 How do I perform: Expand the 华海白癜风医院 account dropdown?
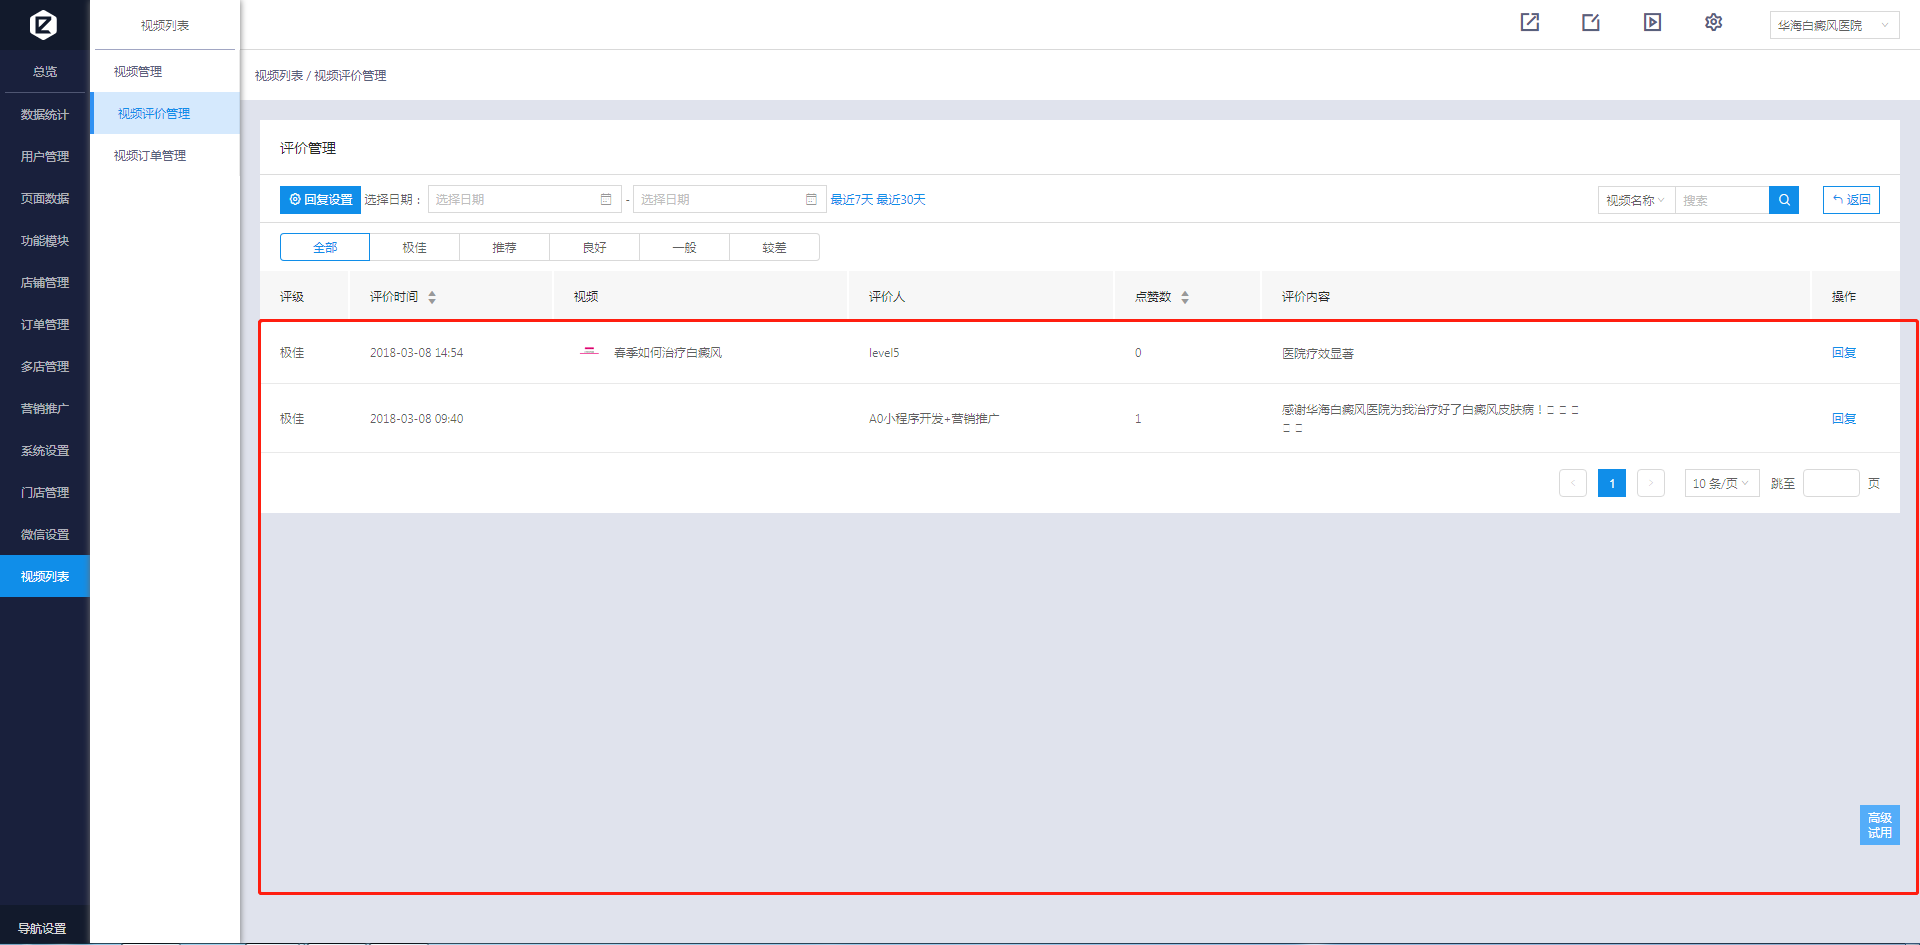pyautogui.click(x=1833, y=25)
